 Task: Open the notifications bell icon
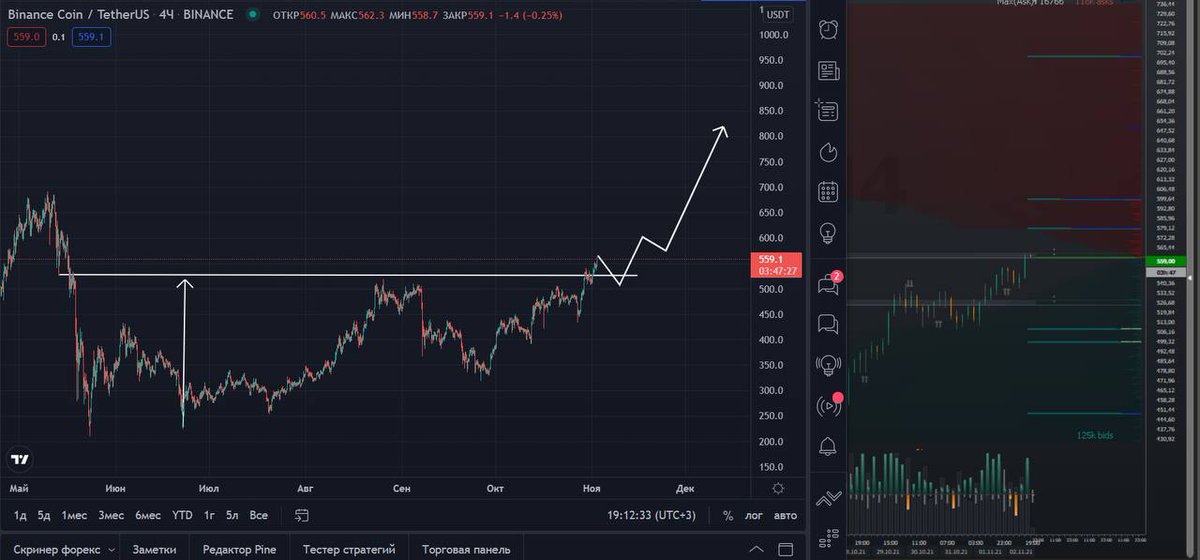[828, 446]
